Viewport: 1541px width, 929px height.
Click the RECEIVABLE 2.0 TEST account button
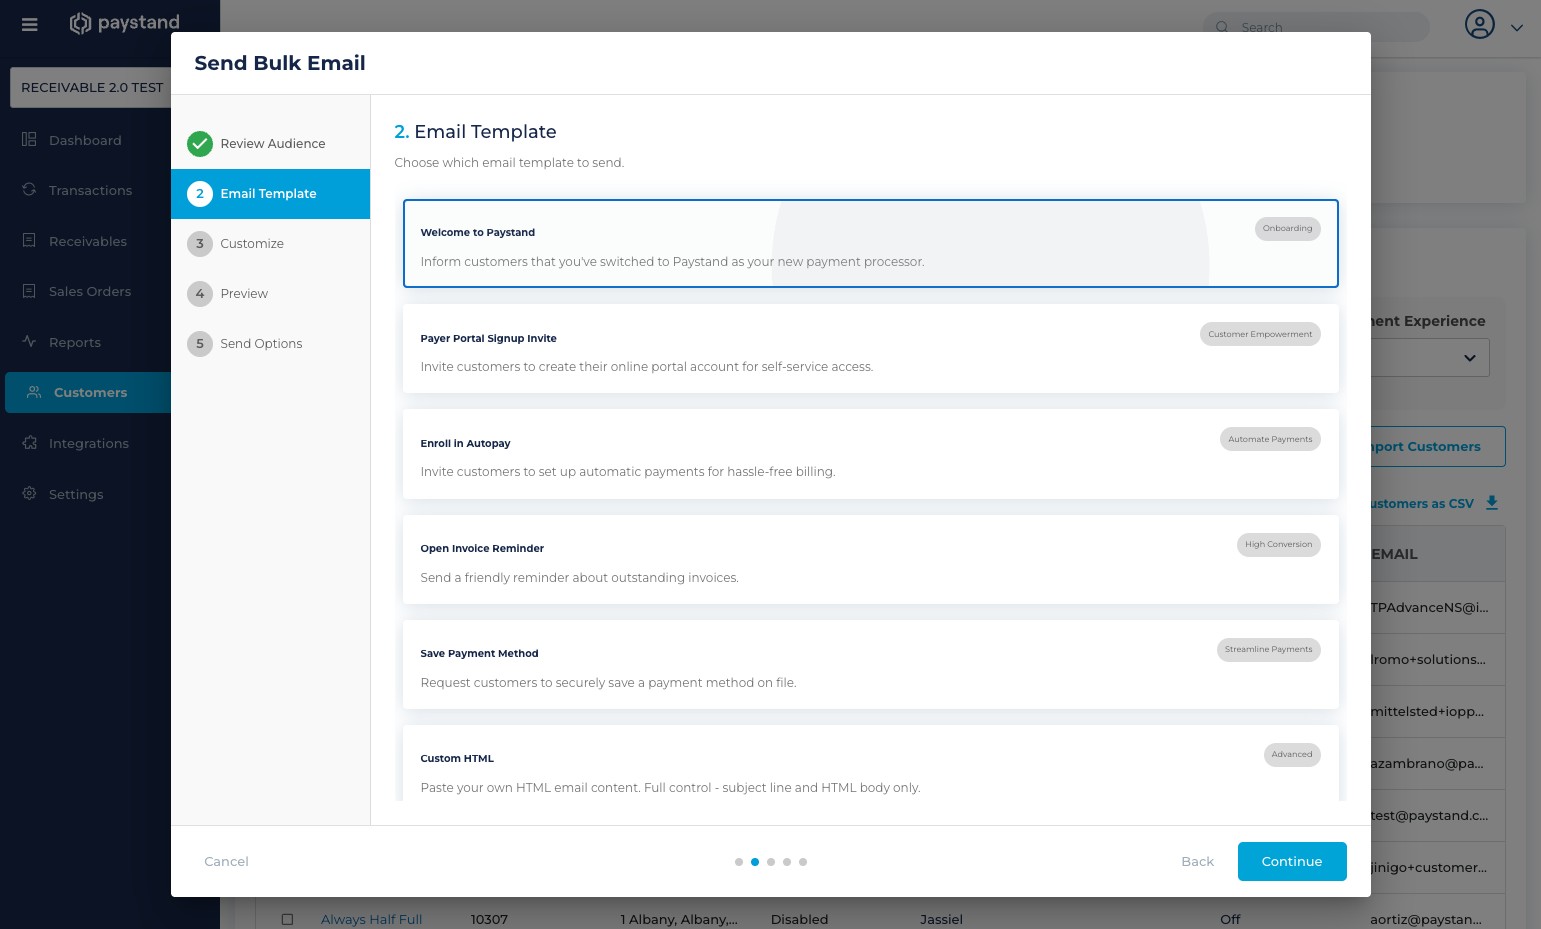[x=91, y=87]
